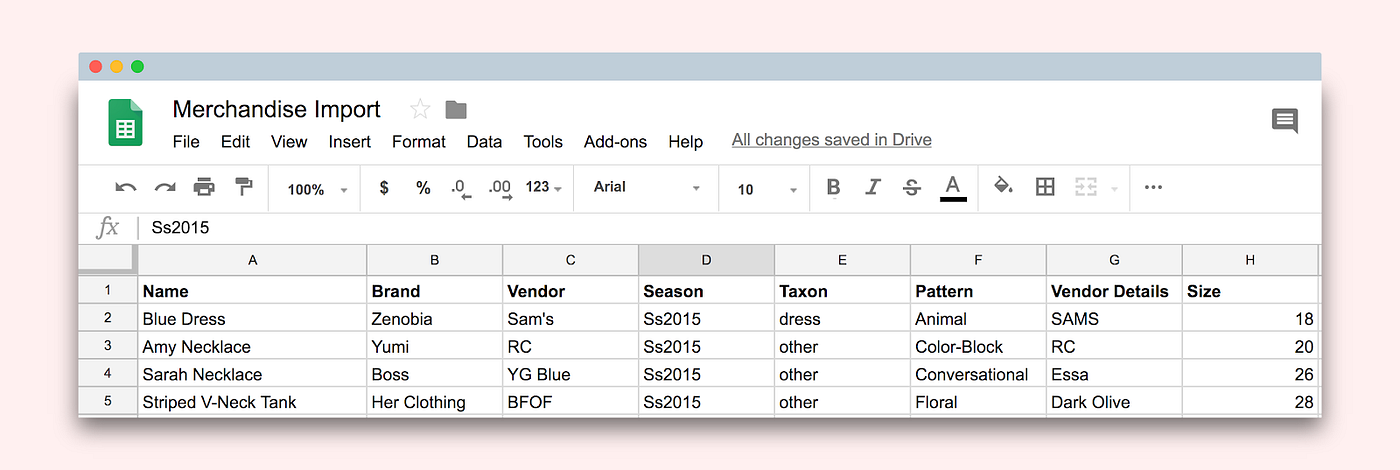Select the paint format roller tool
The height and width of the screenshot is (470, 1400).
tap(243, 187)
